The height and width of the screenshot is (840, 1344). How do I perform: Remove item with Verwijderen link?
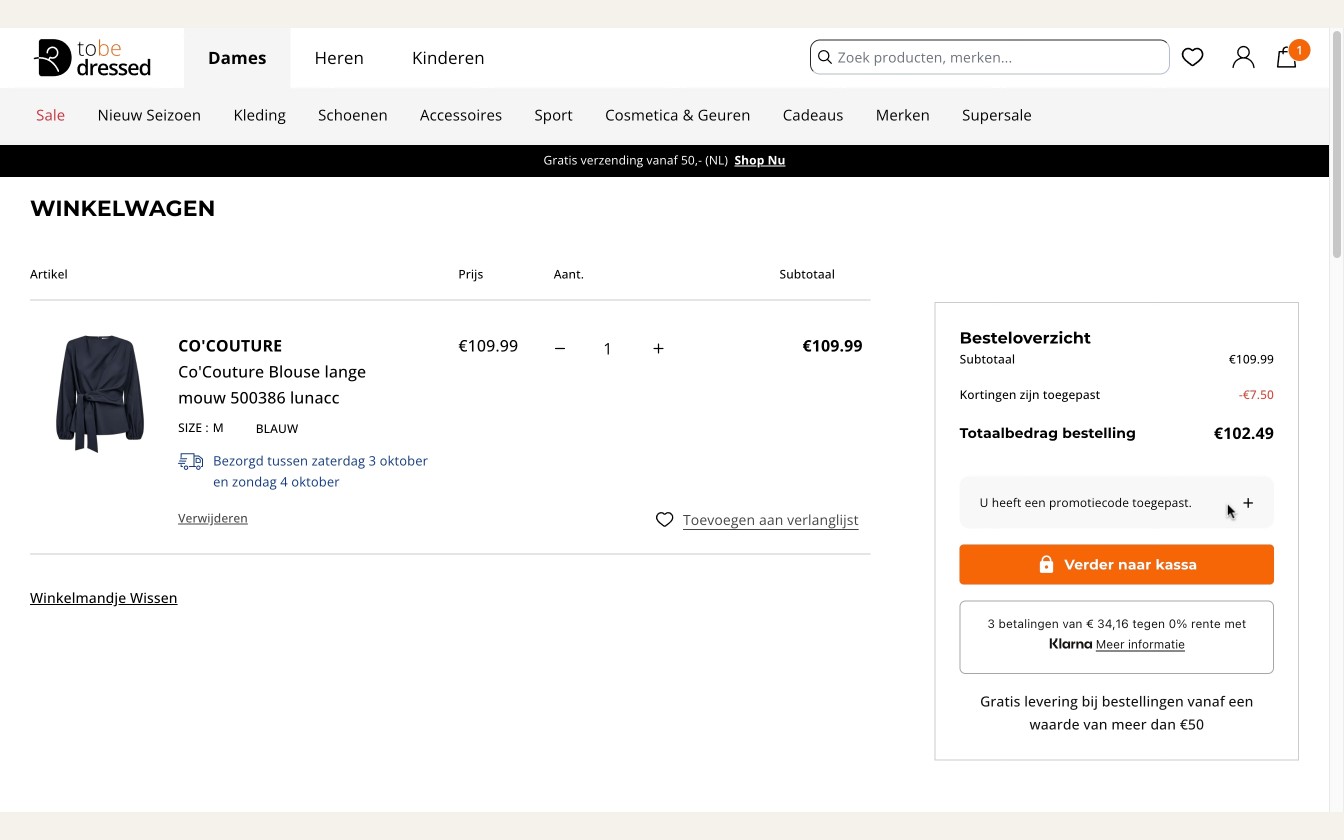(x=213, y=518)
